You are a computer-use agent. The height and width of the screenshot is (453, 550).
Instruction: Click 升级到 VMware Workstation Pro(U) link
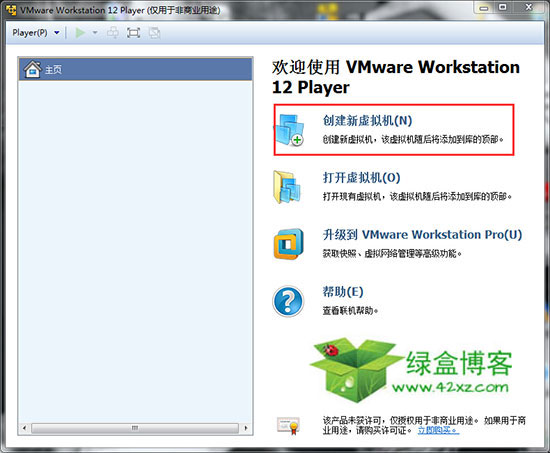pyautogui.click(x=422, y=234)
